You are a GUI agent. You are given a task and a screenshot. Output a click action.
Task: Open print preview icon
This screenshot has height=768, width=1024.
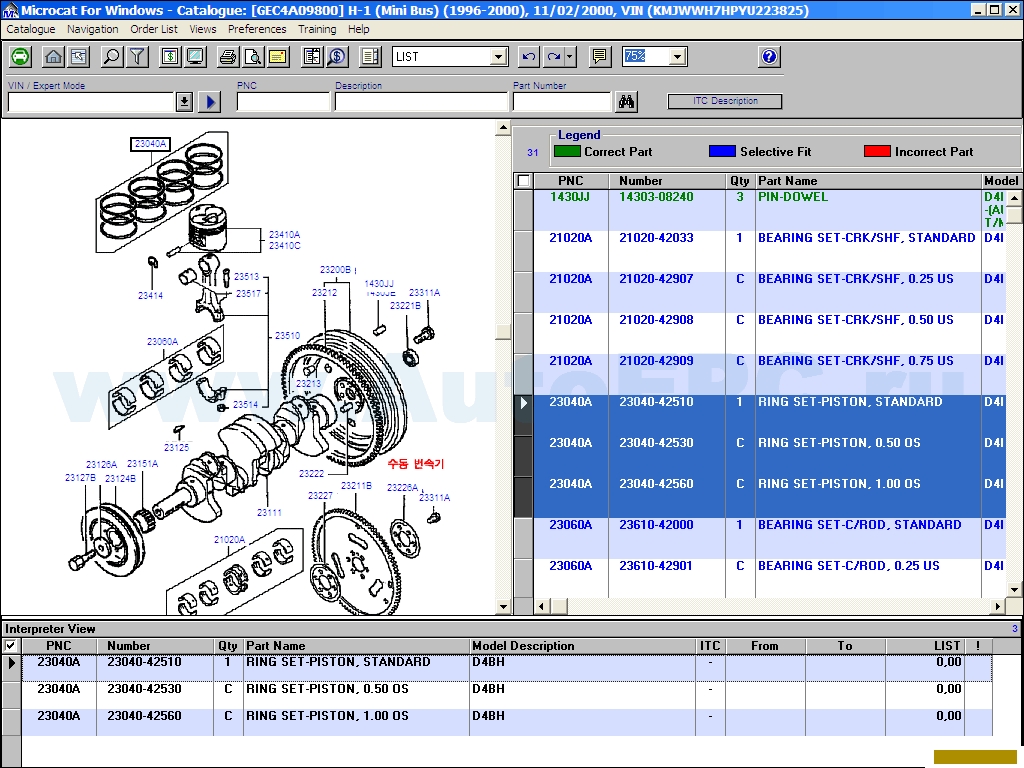[253, 57]
